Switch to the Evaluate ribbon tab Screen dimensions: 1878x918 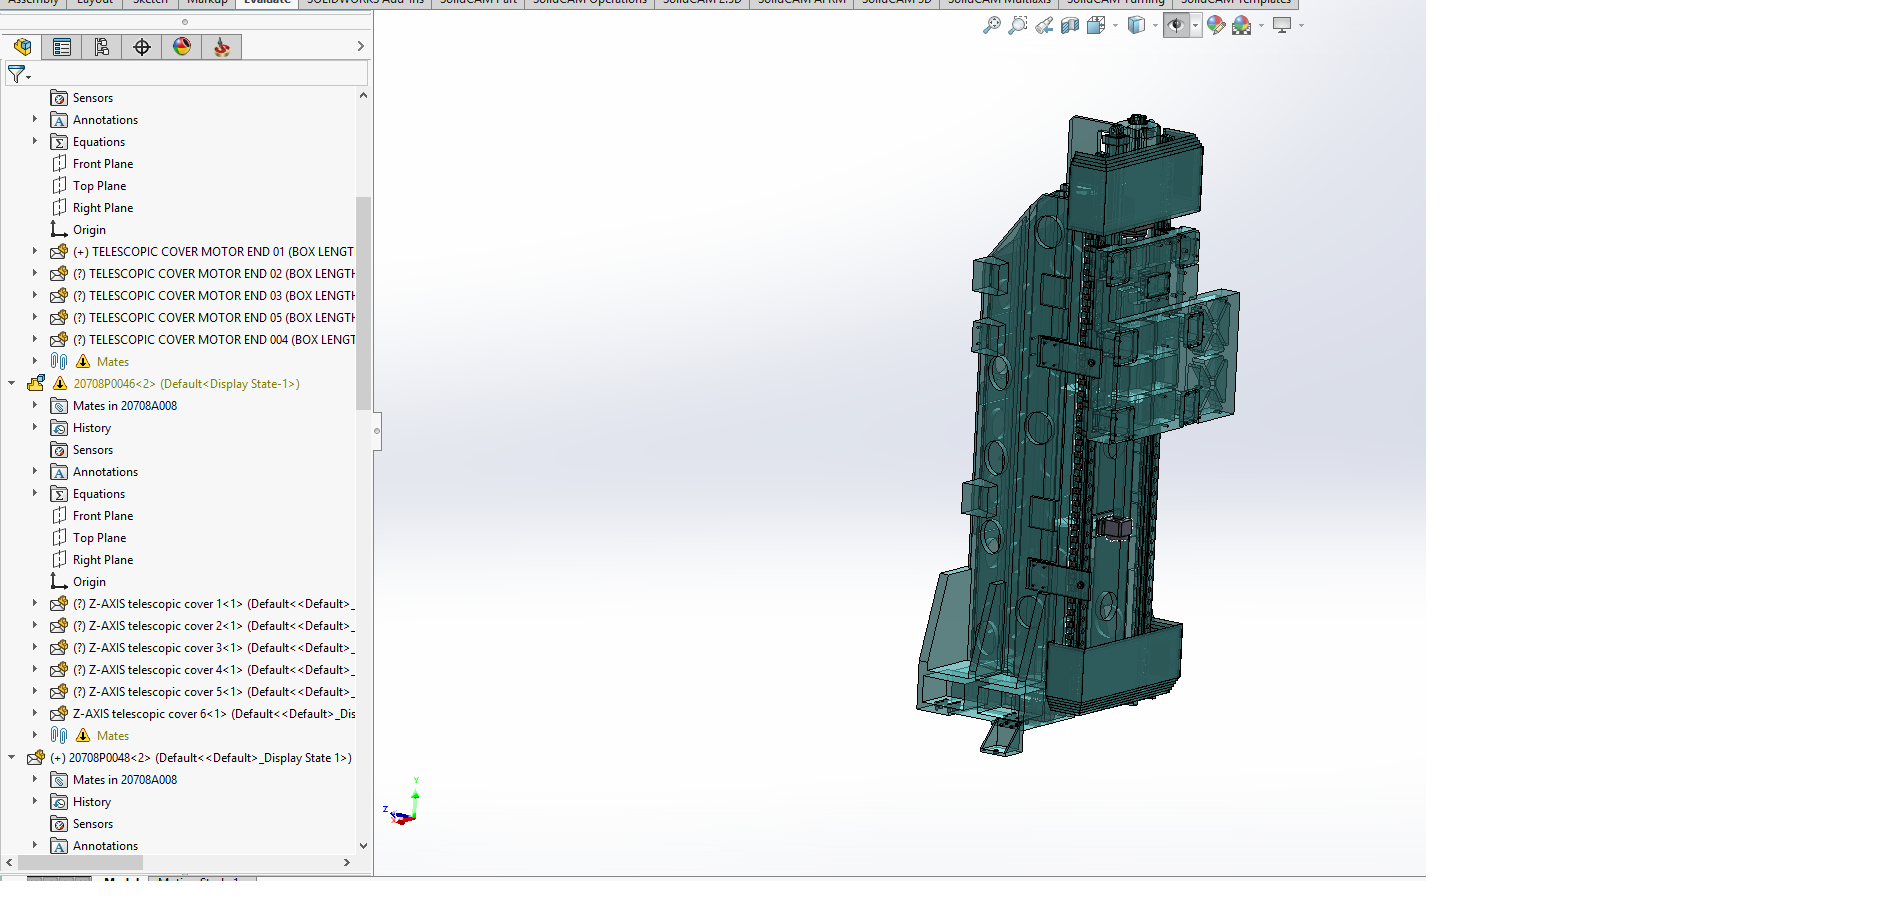[x=266, y=3]
